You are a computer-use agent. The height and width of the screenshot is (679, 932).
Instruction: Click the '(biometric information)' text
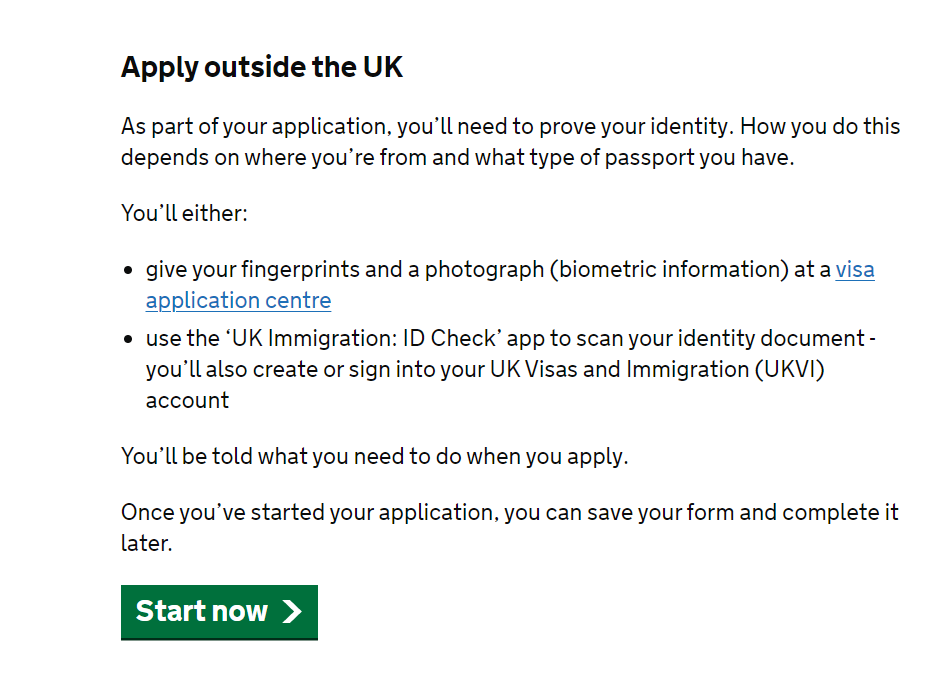coord(667,269)
